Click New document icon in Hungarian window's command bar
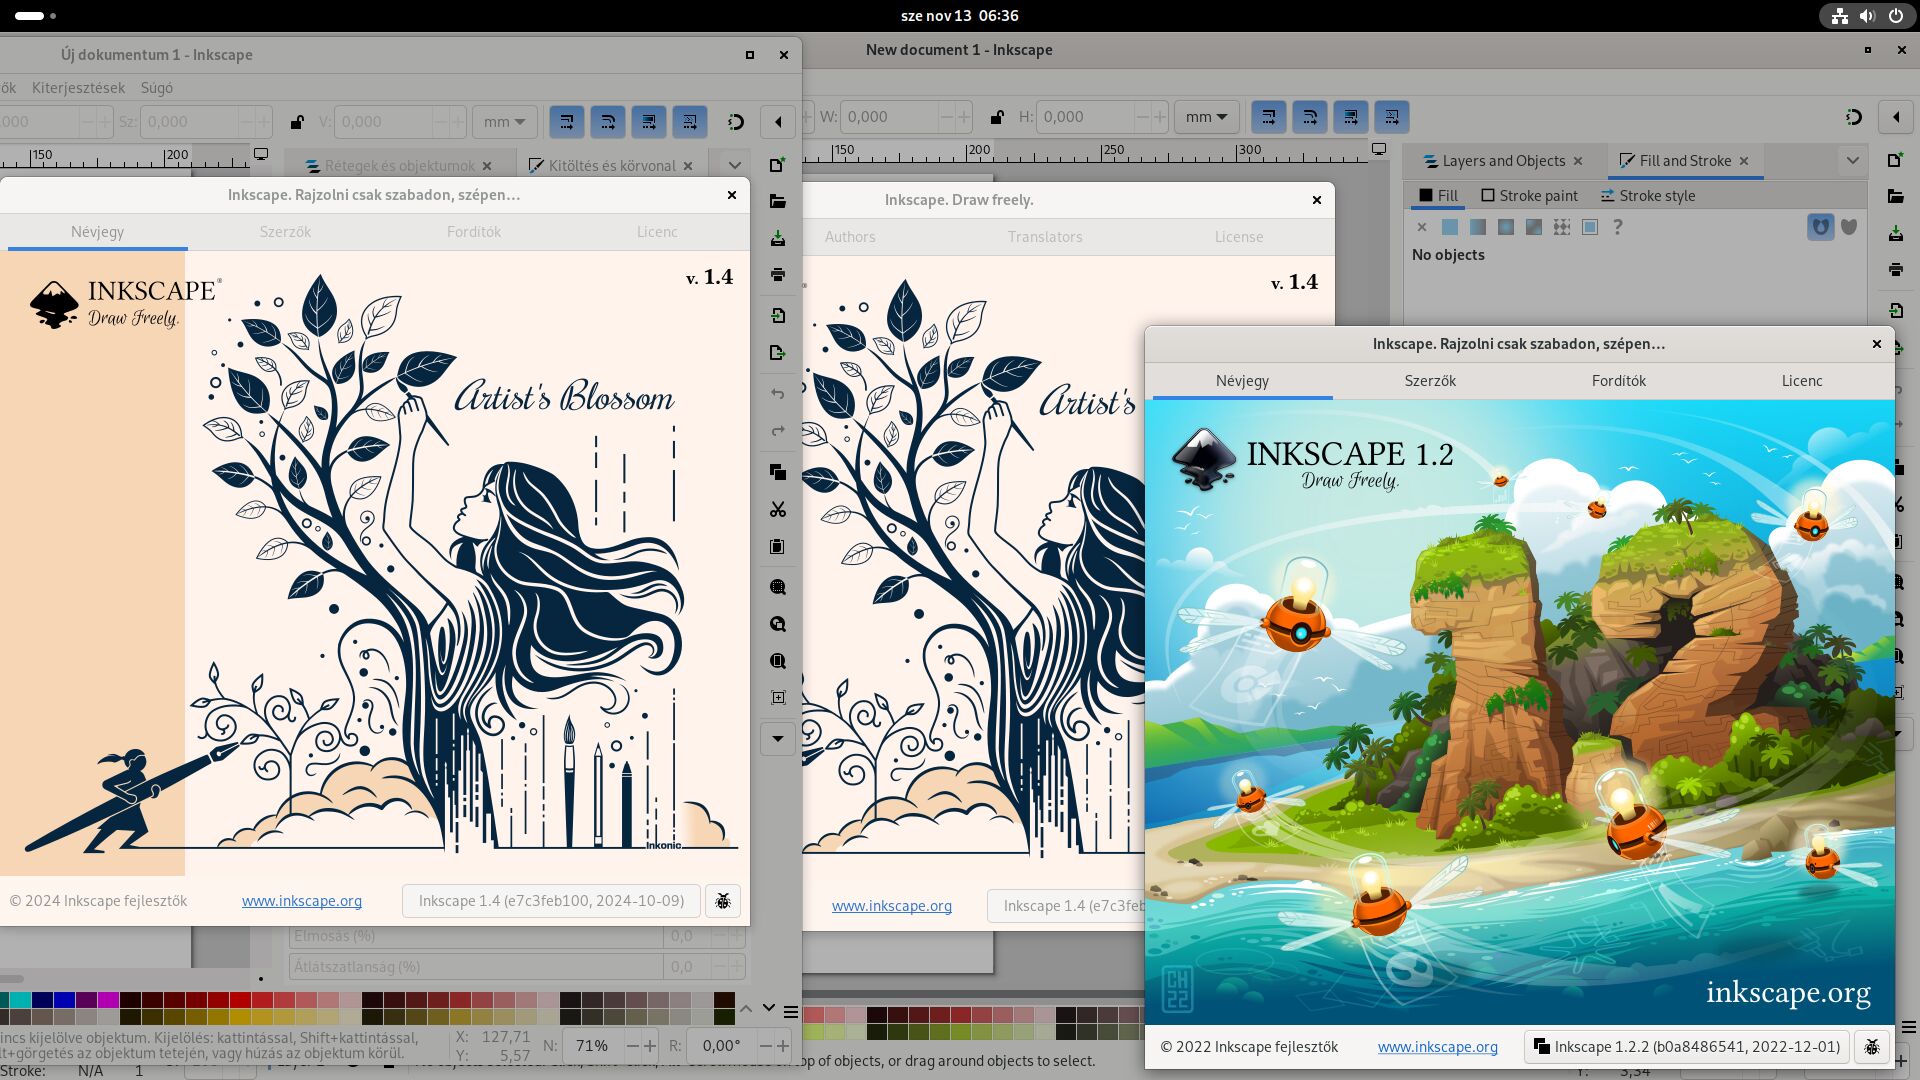Screen dimensions: 1920x1080 tap(778, 165)
